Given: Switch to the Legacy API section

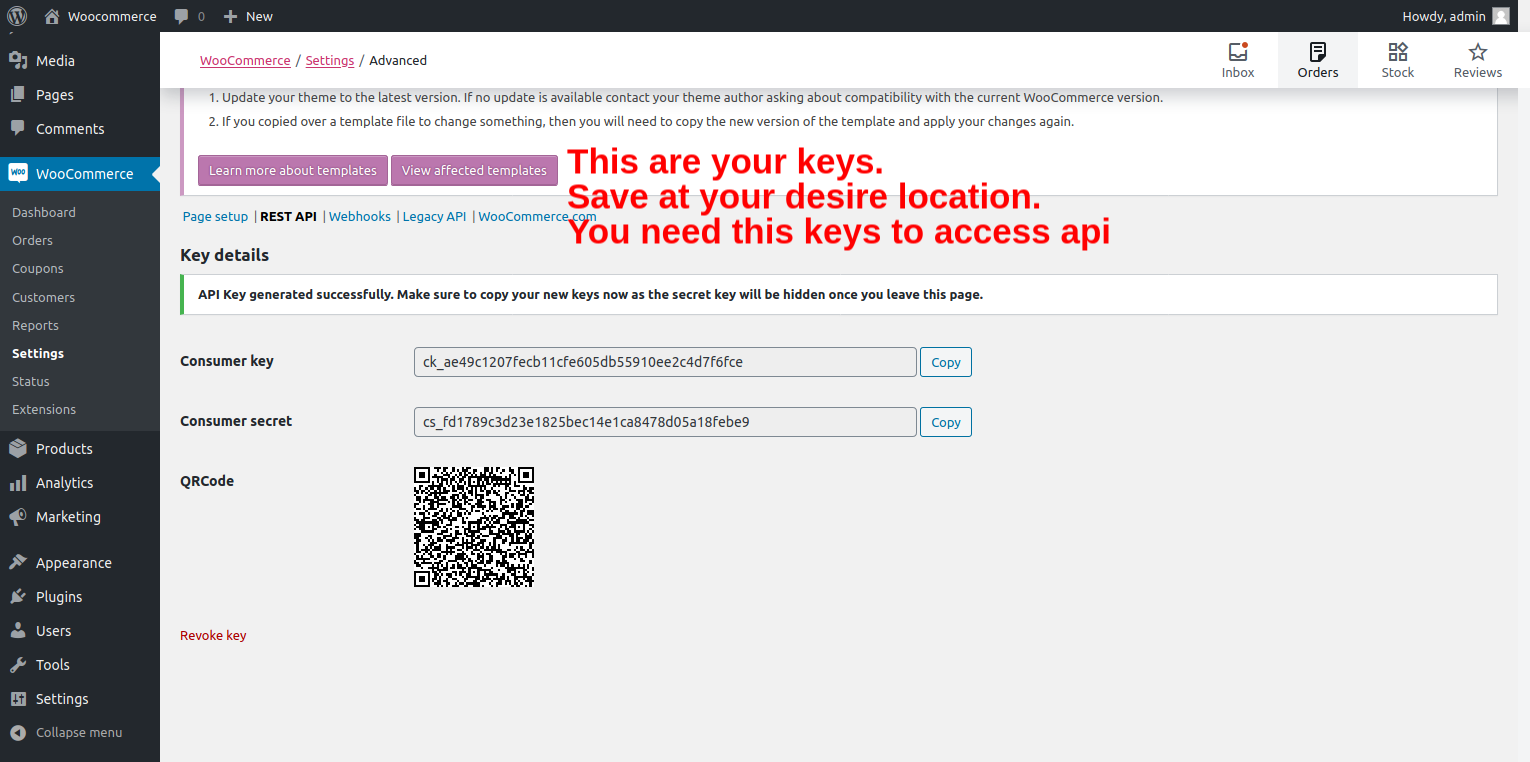Looking at the screenshot, I should (434, 216).
